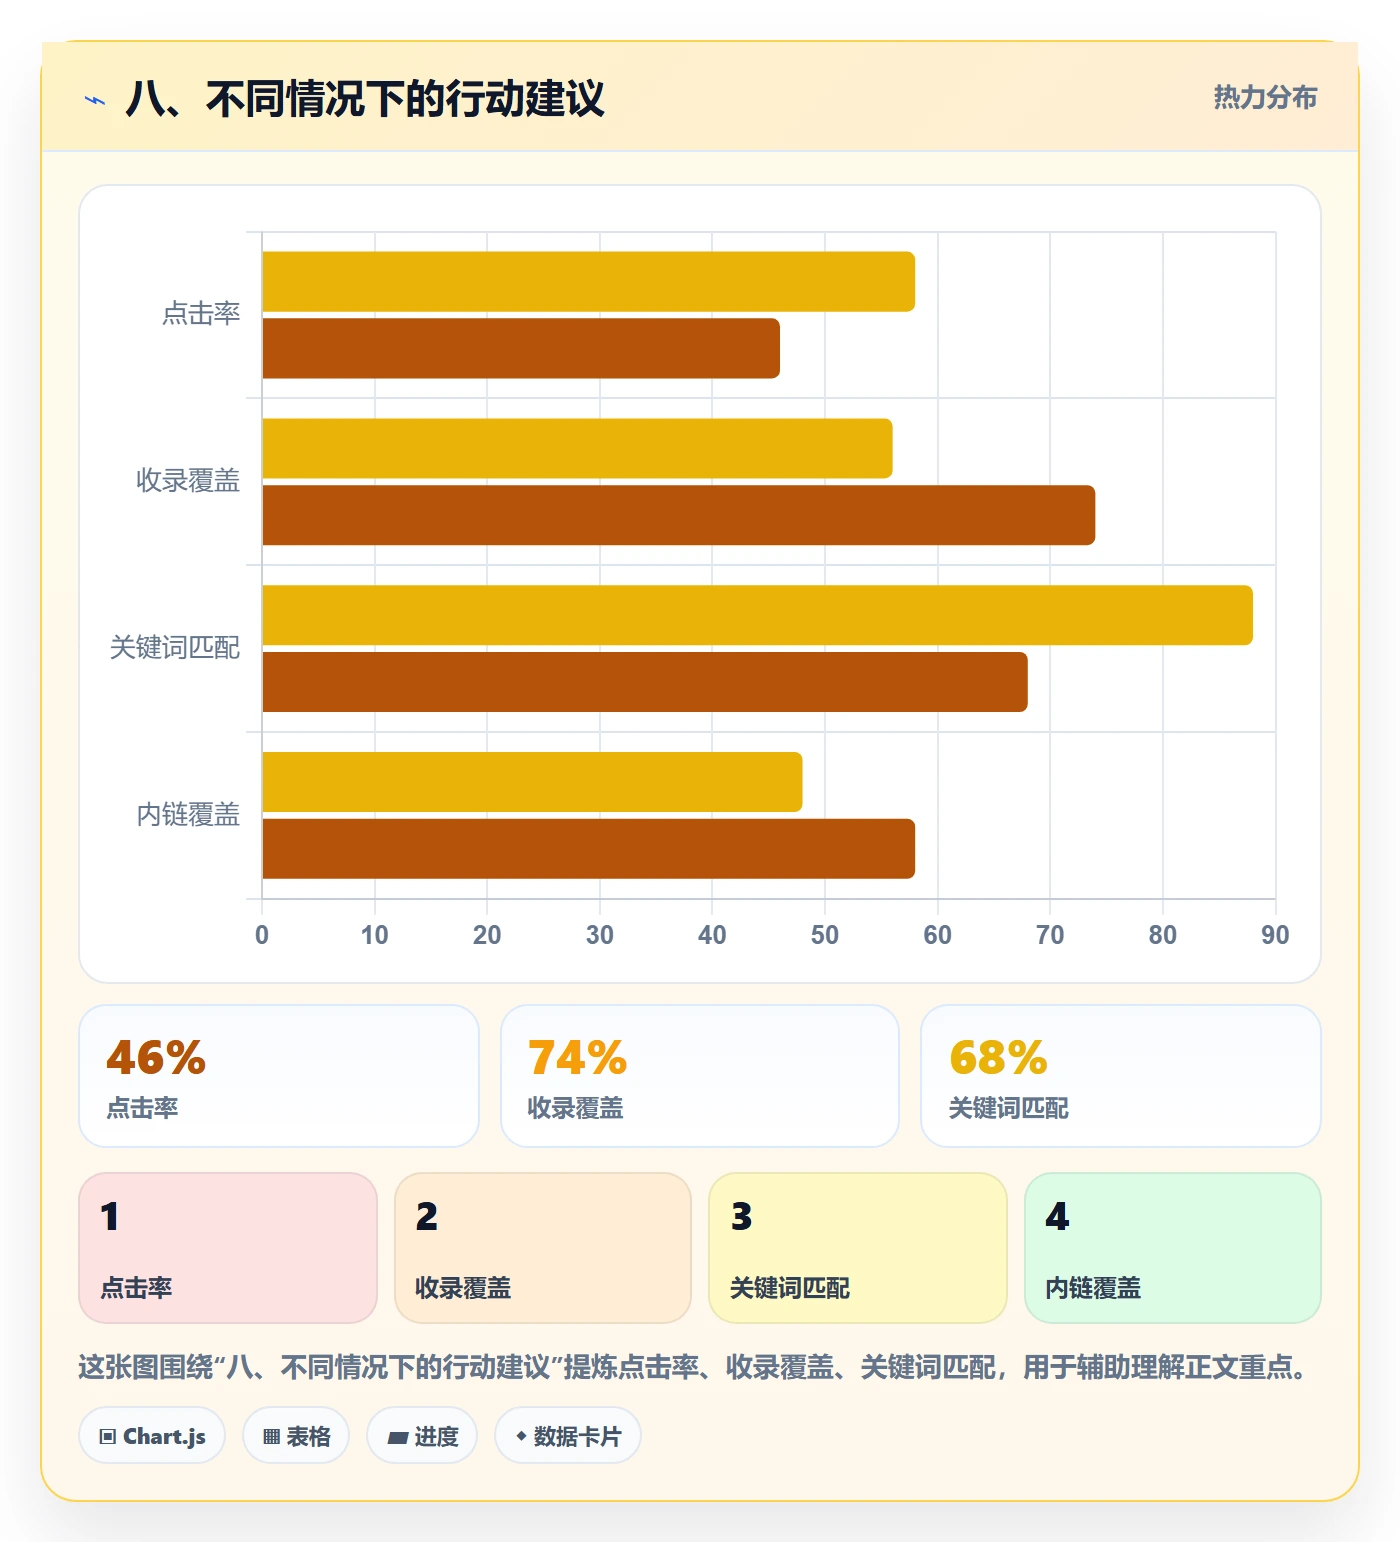Click the heading 八、不同情况下的行动建议
1400x1542 pixels.
coord(365,99)
